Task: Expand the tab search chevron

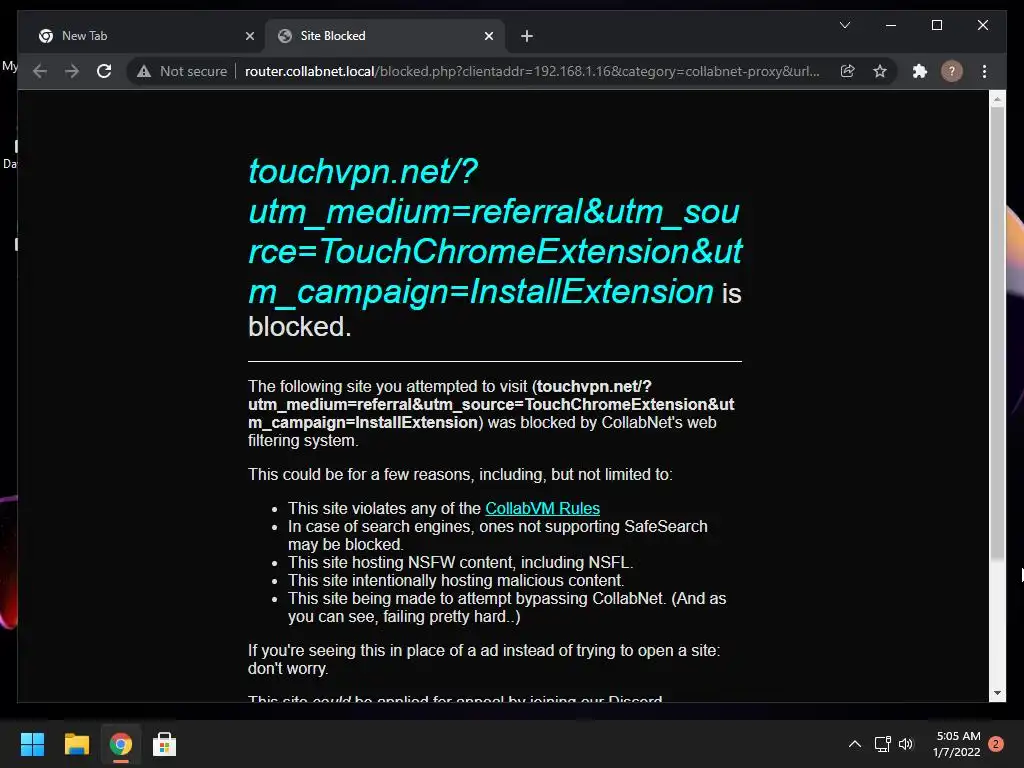Action: pos(844,25)
